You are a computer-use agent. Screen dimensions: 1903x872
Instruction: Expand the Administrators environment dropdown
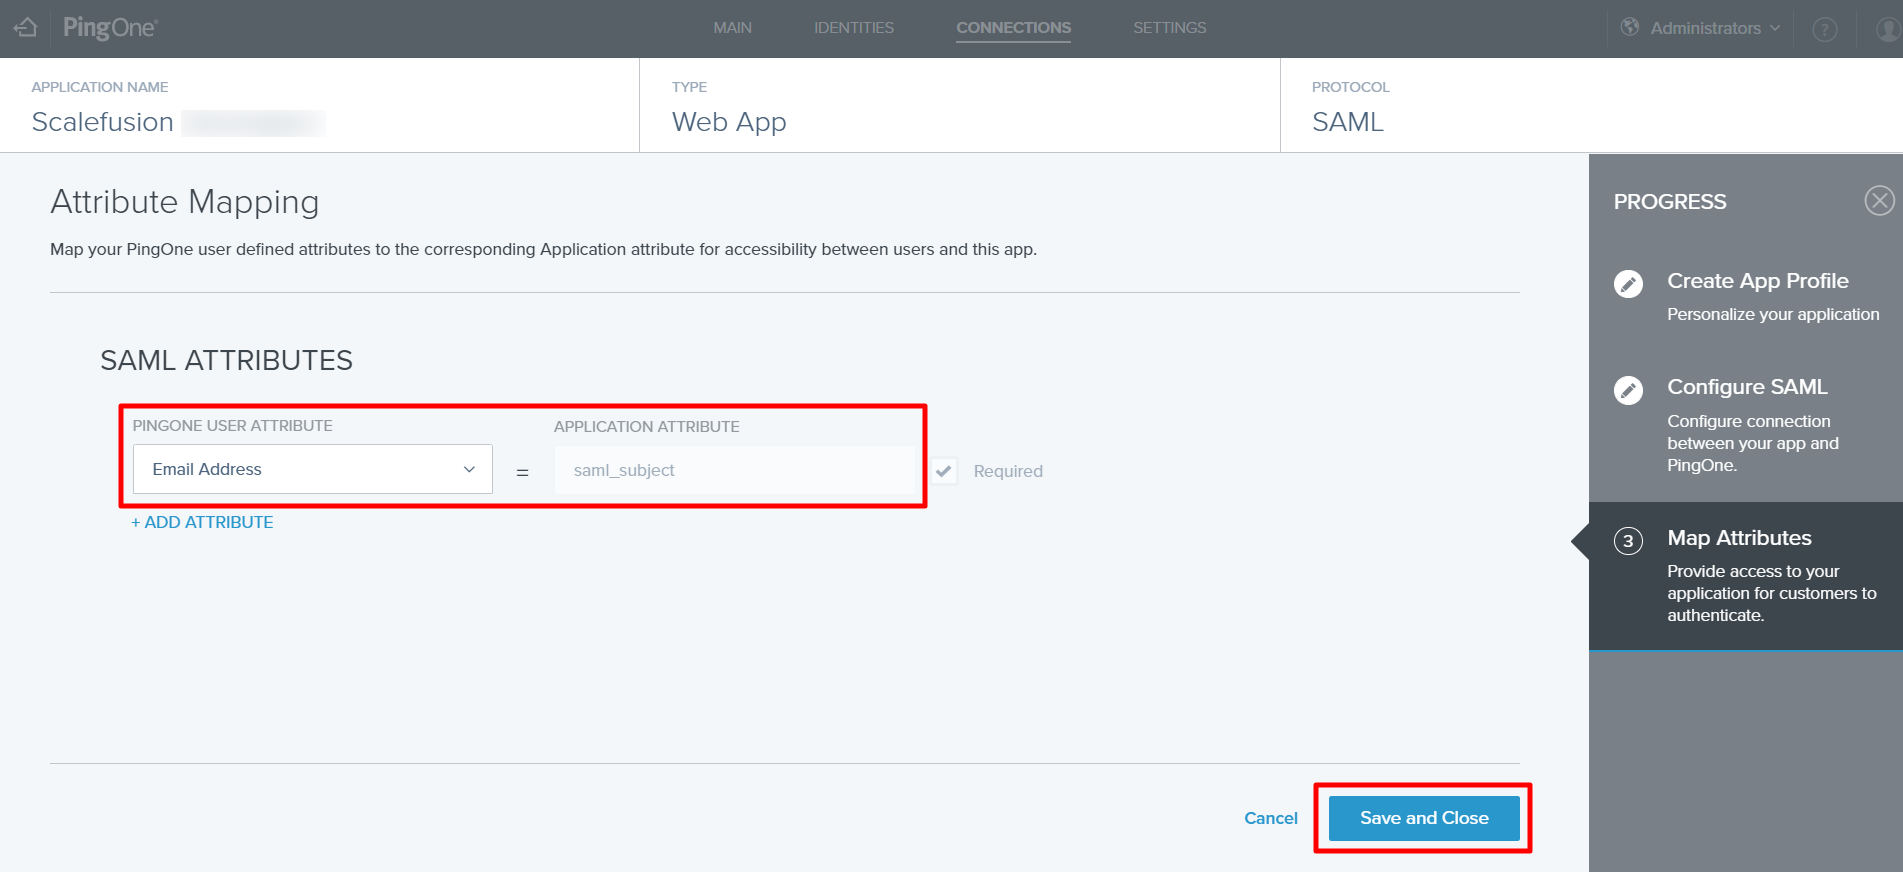(x=1715, y=28)
